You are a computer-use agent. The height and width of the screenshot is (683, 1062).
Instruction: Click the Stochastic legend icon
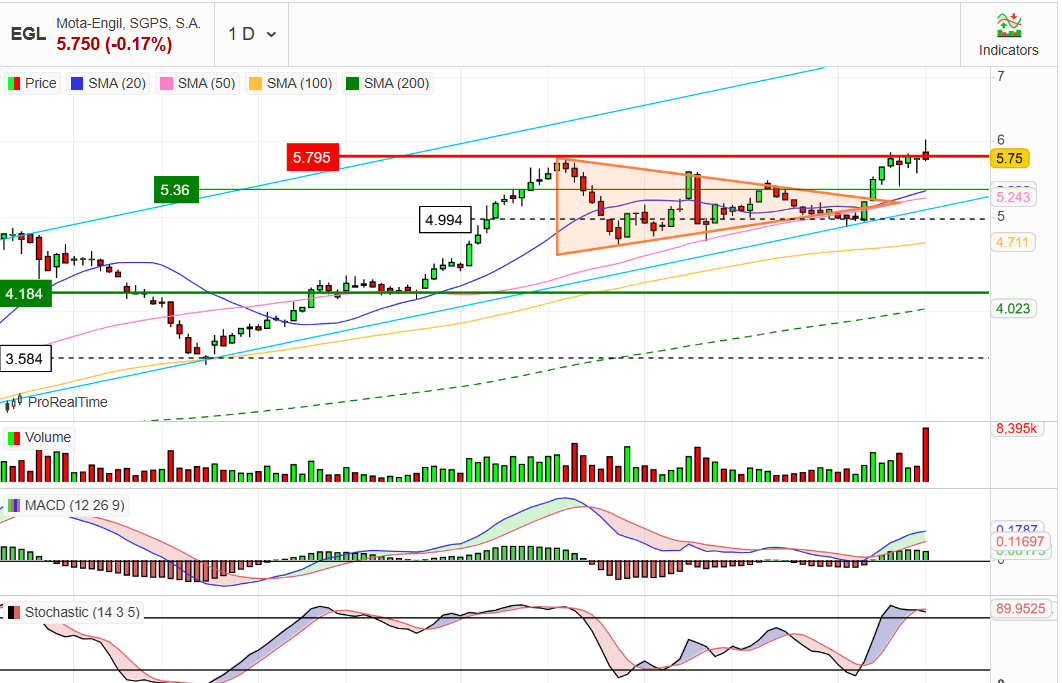point(14,613)
